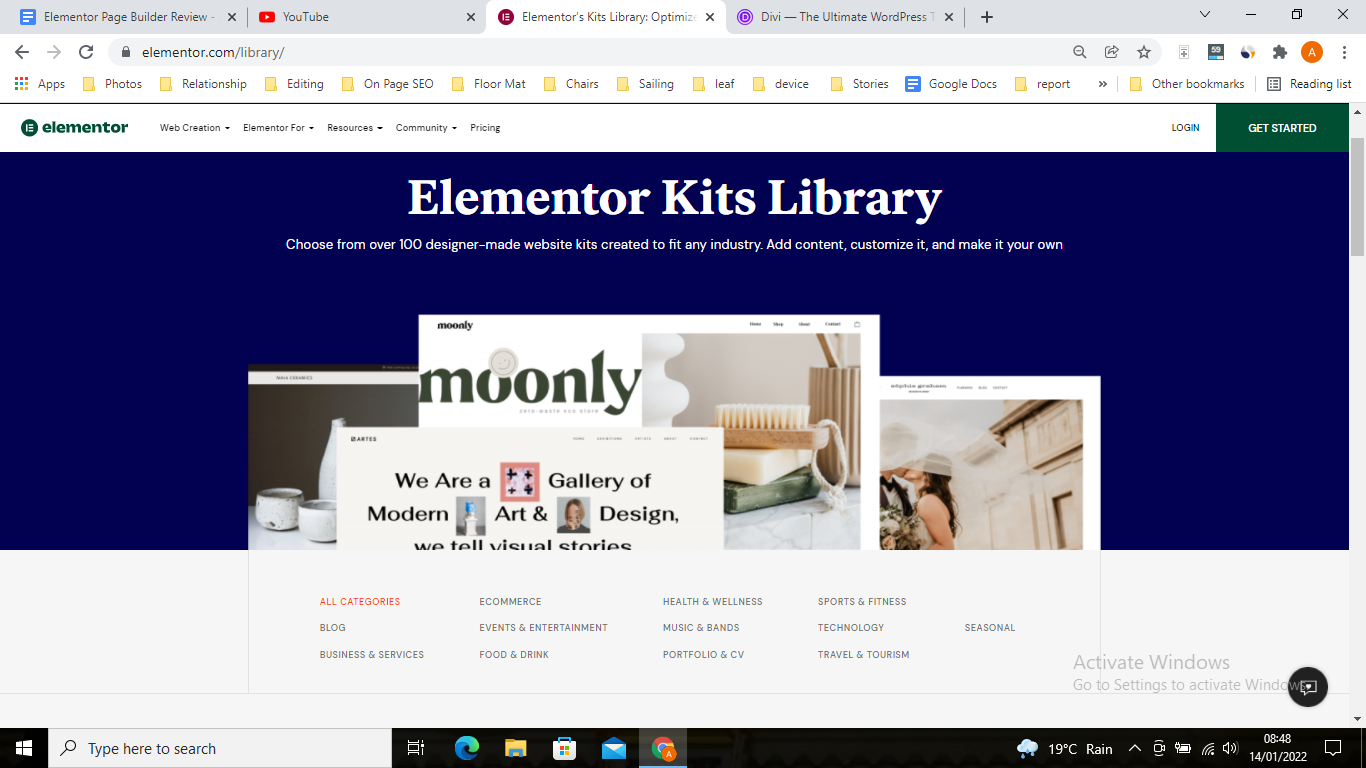
Task: Show more bookmarks with the » chevron
Action: tap(1102, 84)
